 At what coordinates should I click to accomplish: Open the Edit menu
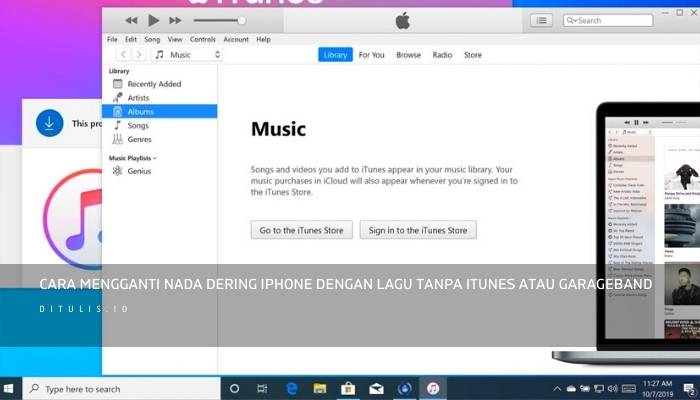(131, 39)
